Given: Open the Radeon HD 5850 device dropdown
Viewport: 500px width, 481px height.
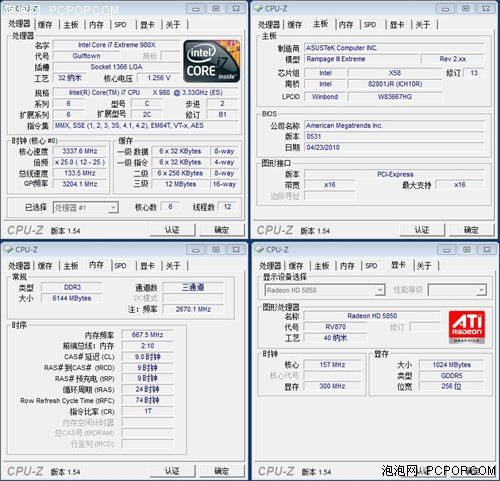Looking at the screenshot, I should pyautogui.click(x=380, y=290).
